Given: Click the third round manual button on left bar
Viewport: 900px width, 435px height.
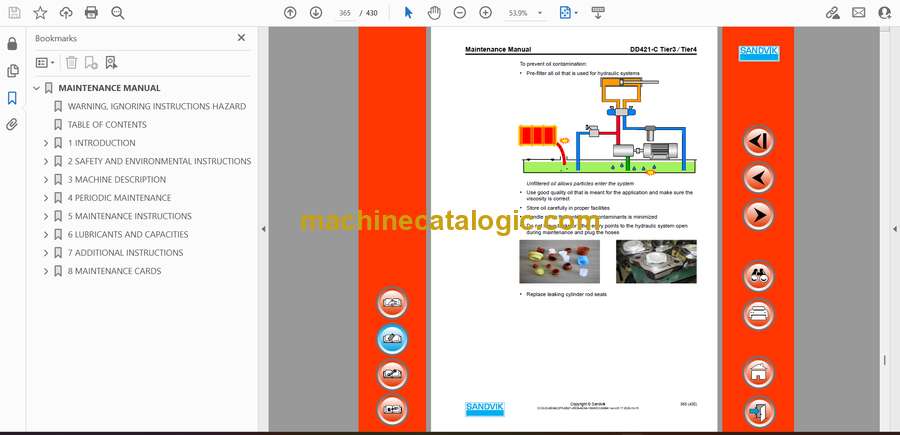Looking at the screenshot, I should pos(393,375).
